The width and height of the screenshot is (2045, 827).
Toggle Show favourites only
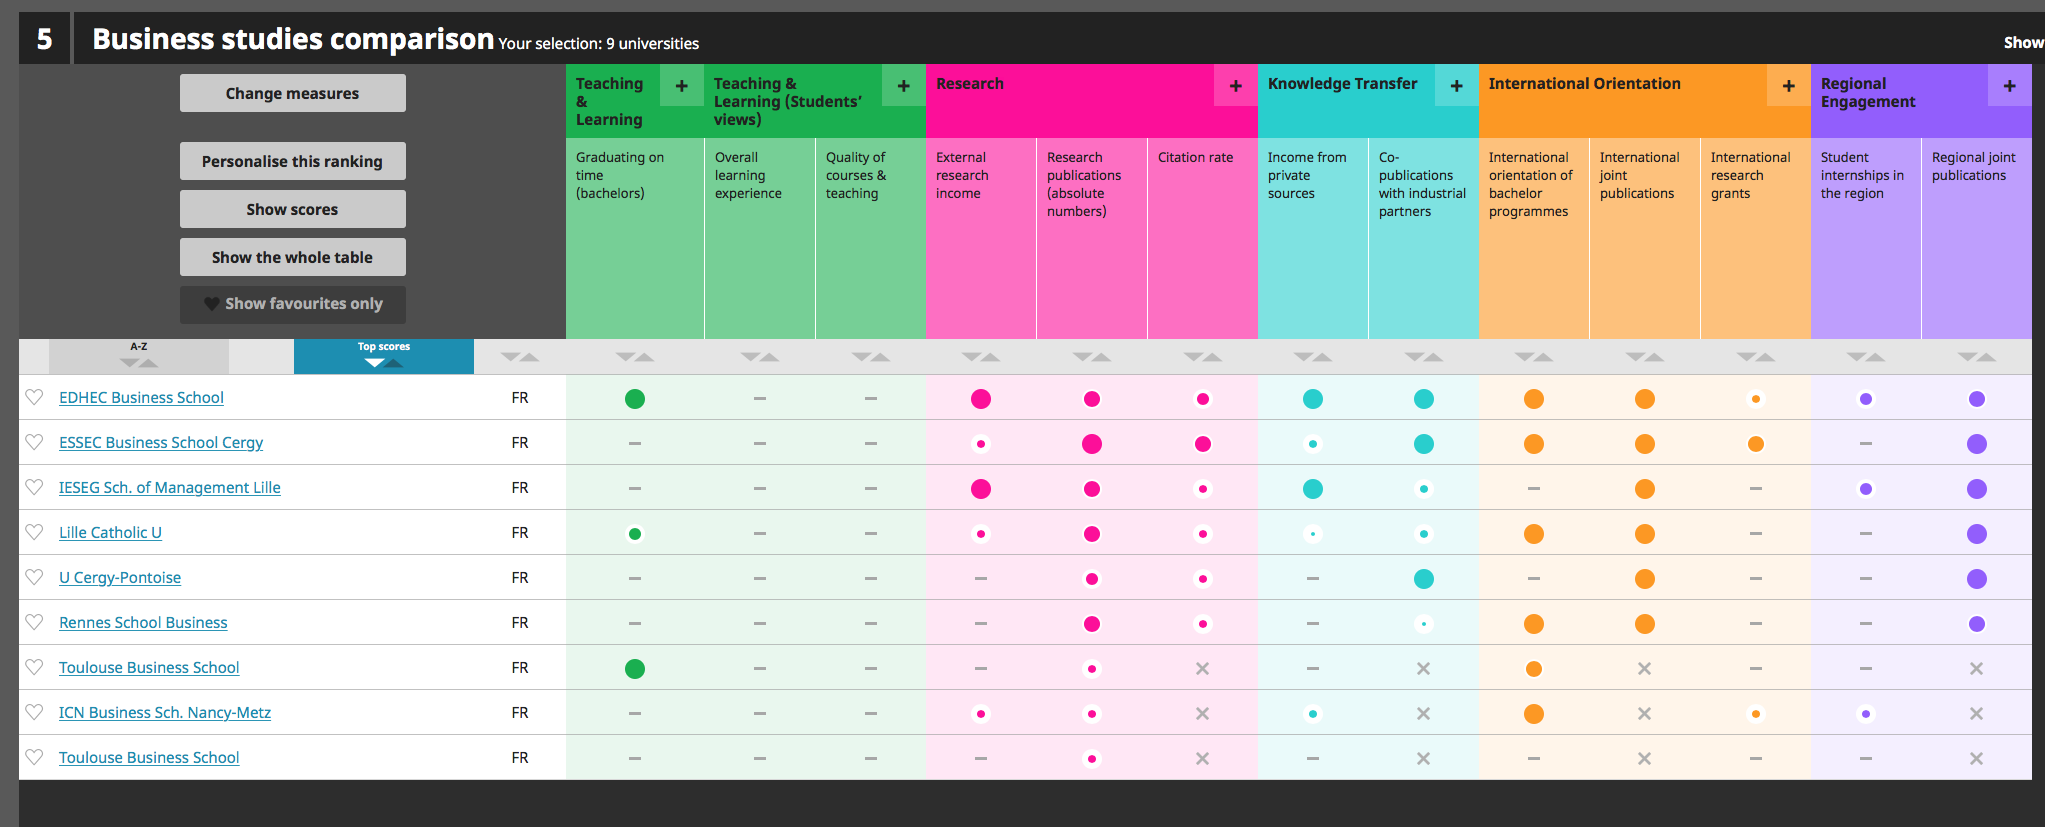pos(293,304)
